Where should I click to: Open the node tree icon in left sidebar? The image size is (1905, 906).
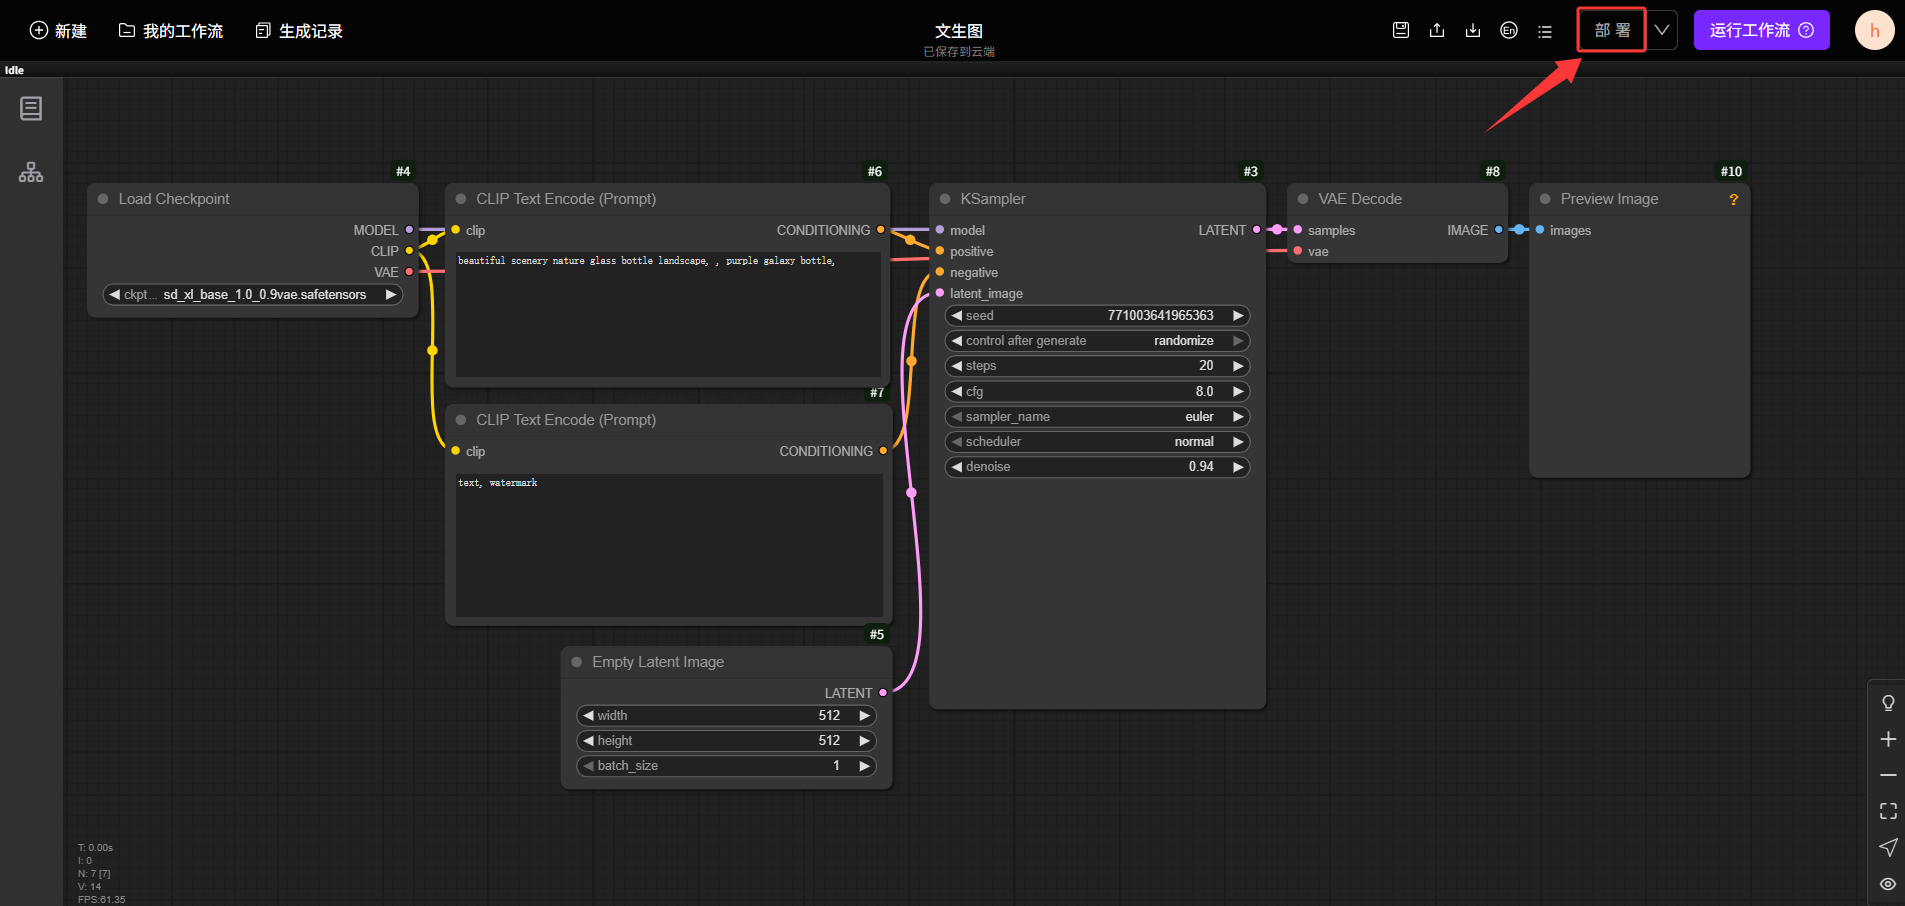31,172
